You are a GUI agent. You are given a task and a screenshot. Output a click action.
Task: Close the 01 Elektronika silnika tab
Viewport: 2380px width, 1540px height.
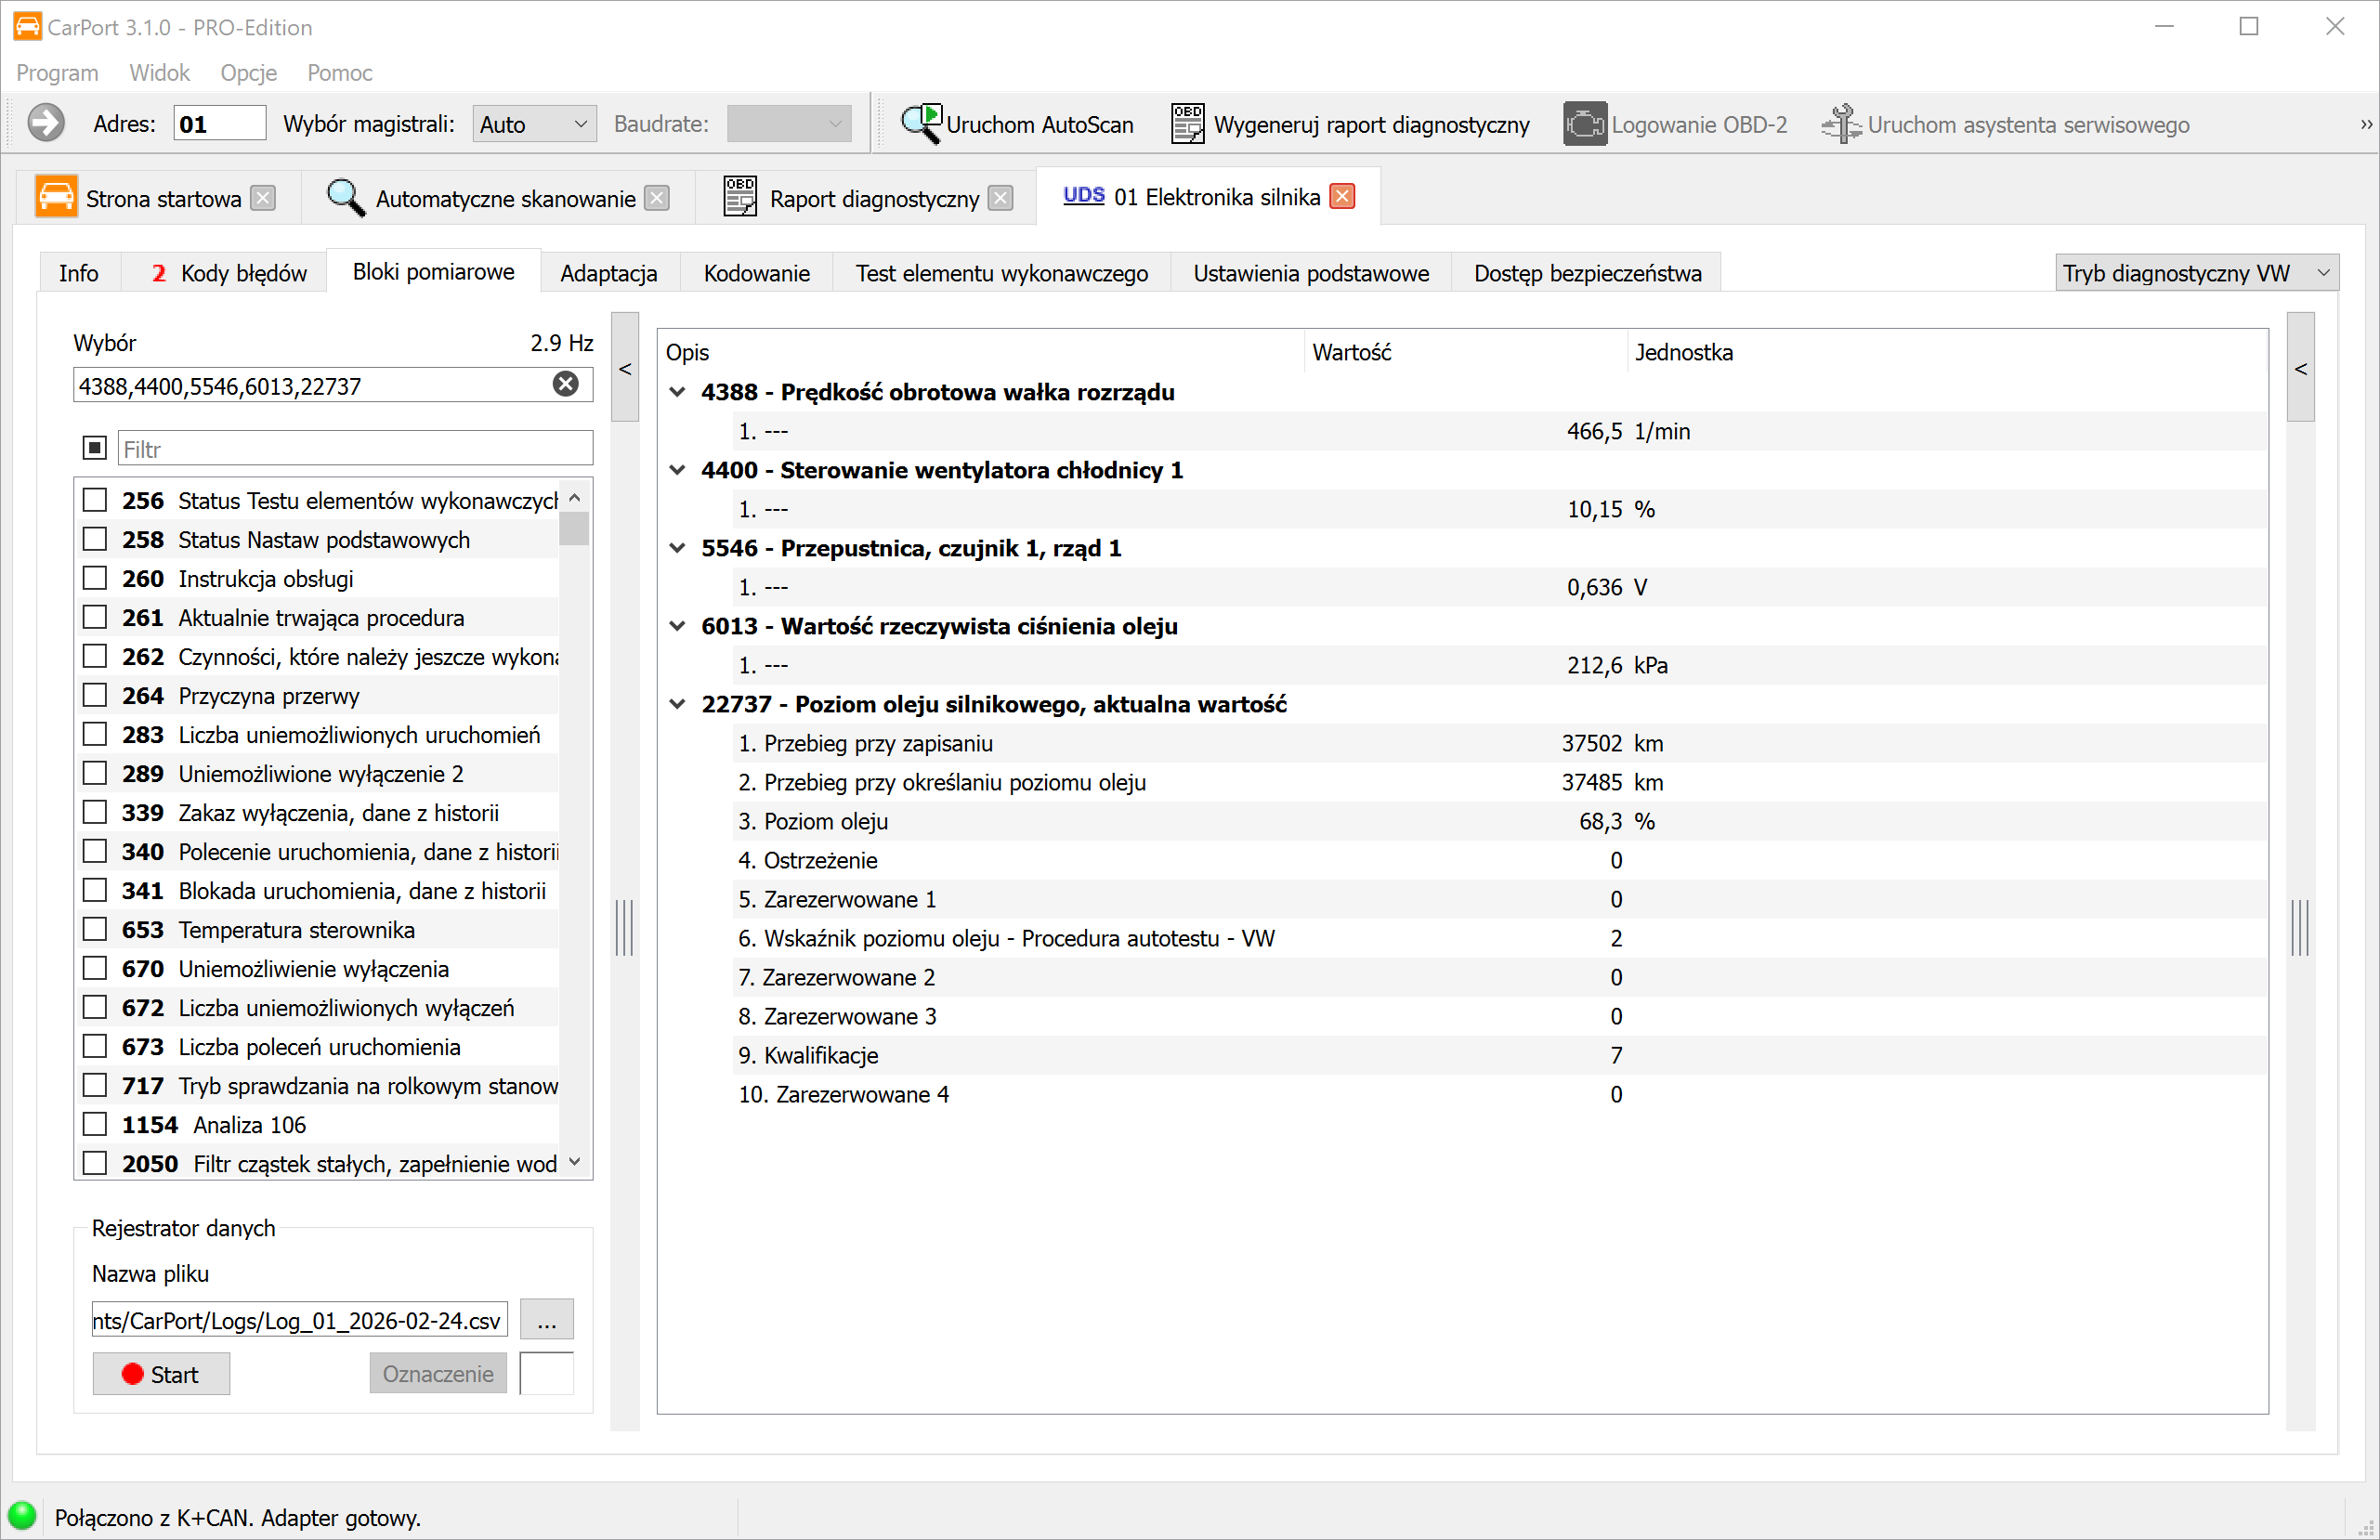click(1343, 197)
